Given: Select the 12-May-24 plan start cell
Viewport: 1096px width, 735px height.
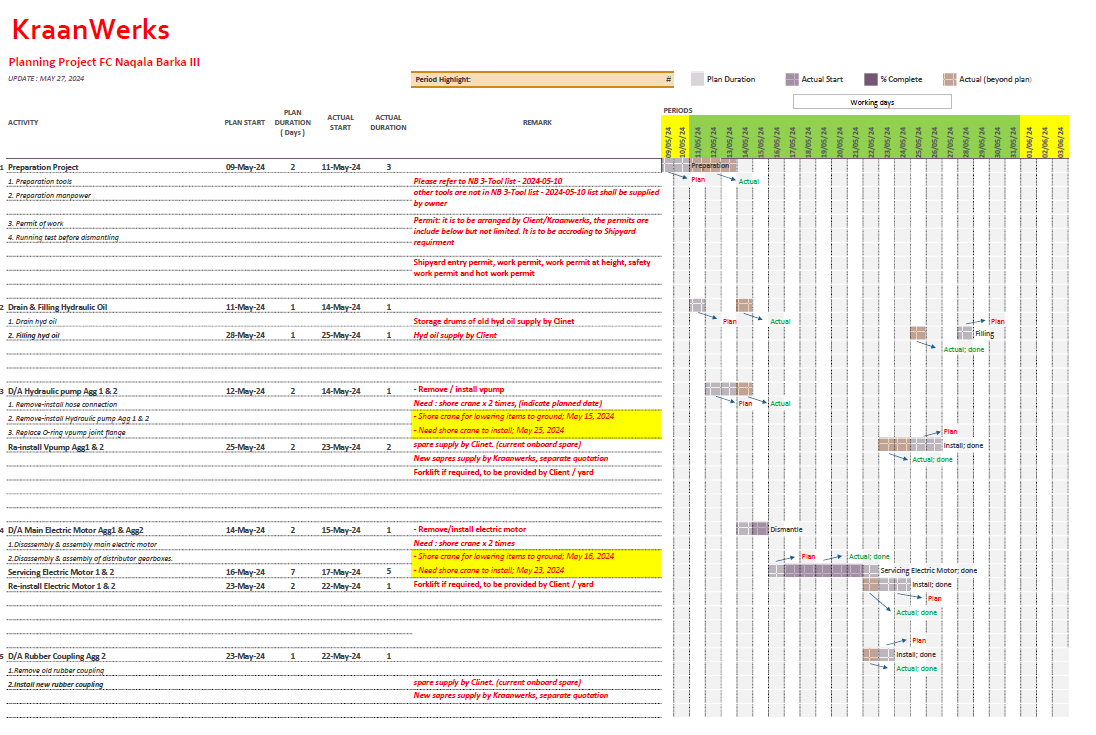Looking at the screenshot, I should click(x=245, y=391).
